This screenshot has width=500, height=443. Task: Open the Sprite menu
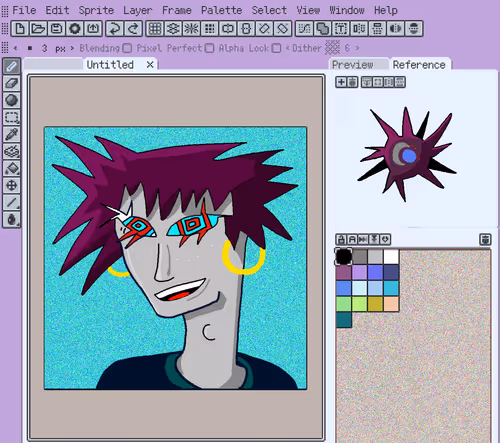tap(96, 10)
